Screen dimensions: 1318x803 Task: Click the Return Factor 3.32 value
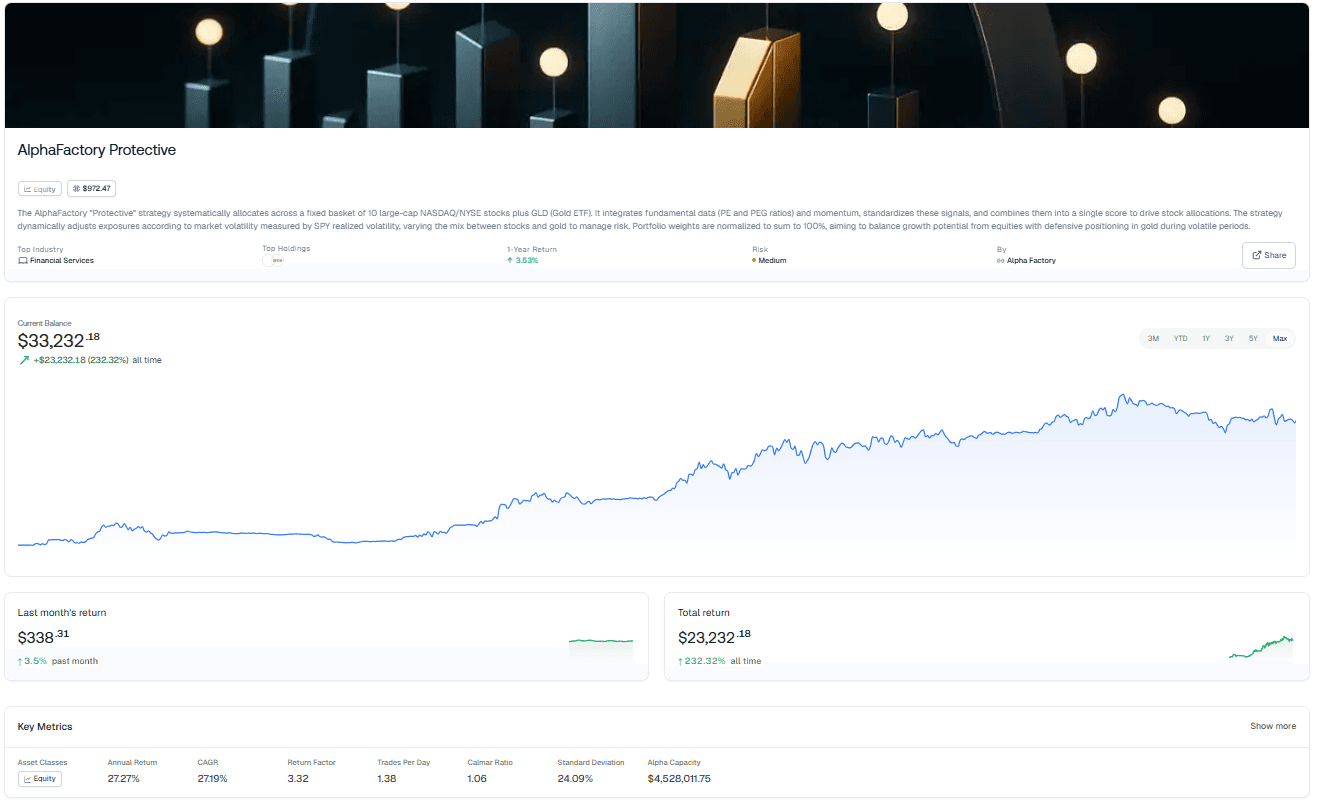[x=298, y=779]
